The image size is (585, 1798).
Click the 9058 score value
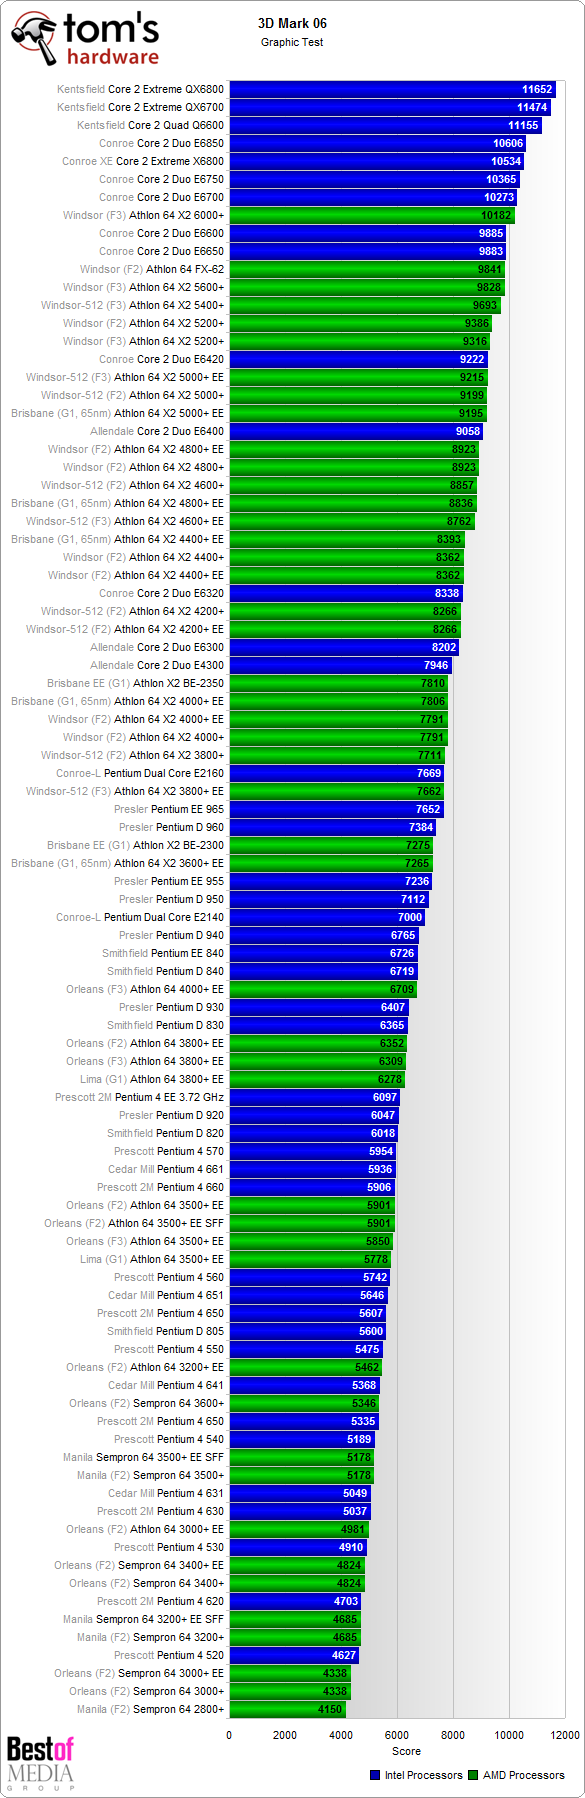[468, 431]
